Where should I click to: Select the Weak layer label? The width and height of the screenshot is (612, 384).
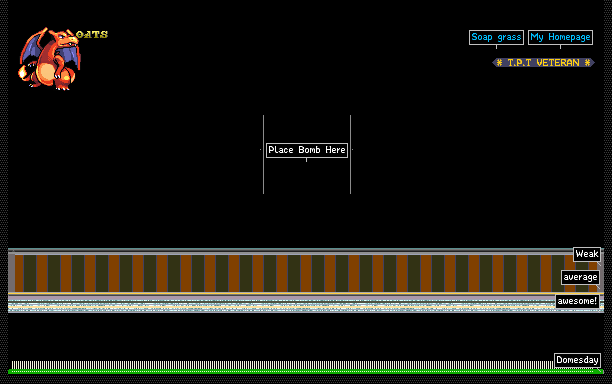coord(587,254)
